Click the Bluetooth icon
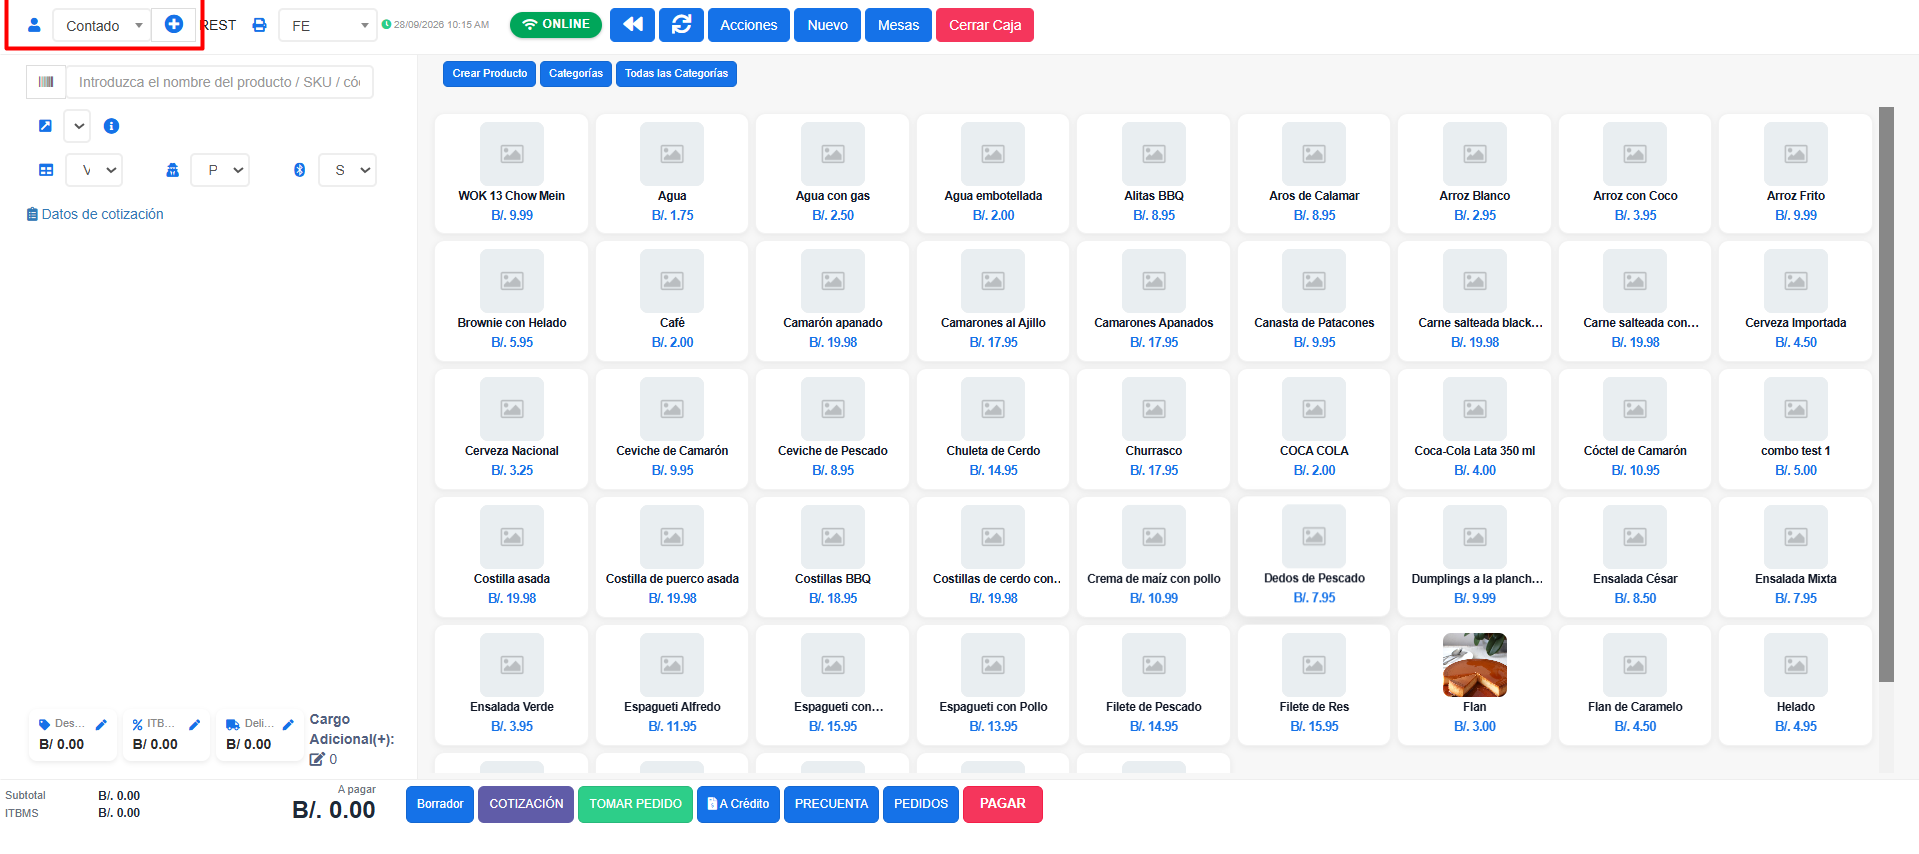The width and height of the screenshot is (1919, 854). click(299, 170)
